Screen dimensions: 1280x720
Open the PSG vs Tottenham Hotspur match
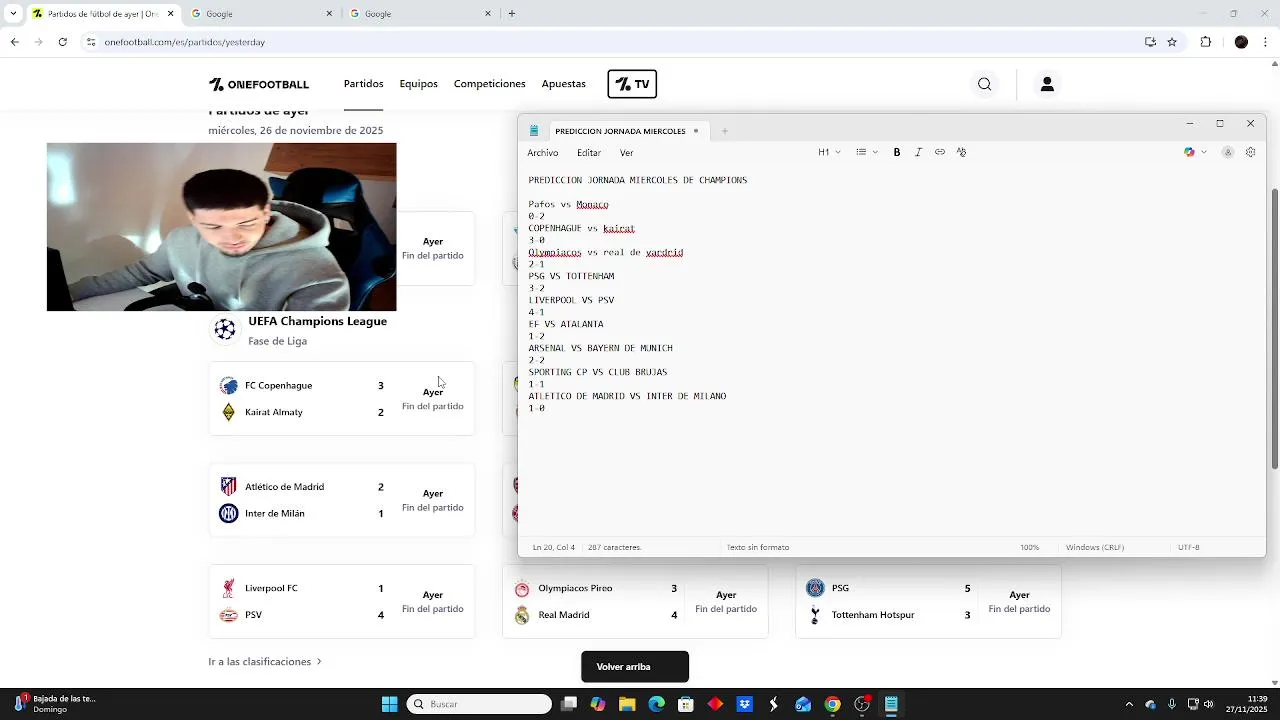tap(928, 601)
